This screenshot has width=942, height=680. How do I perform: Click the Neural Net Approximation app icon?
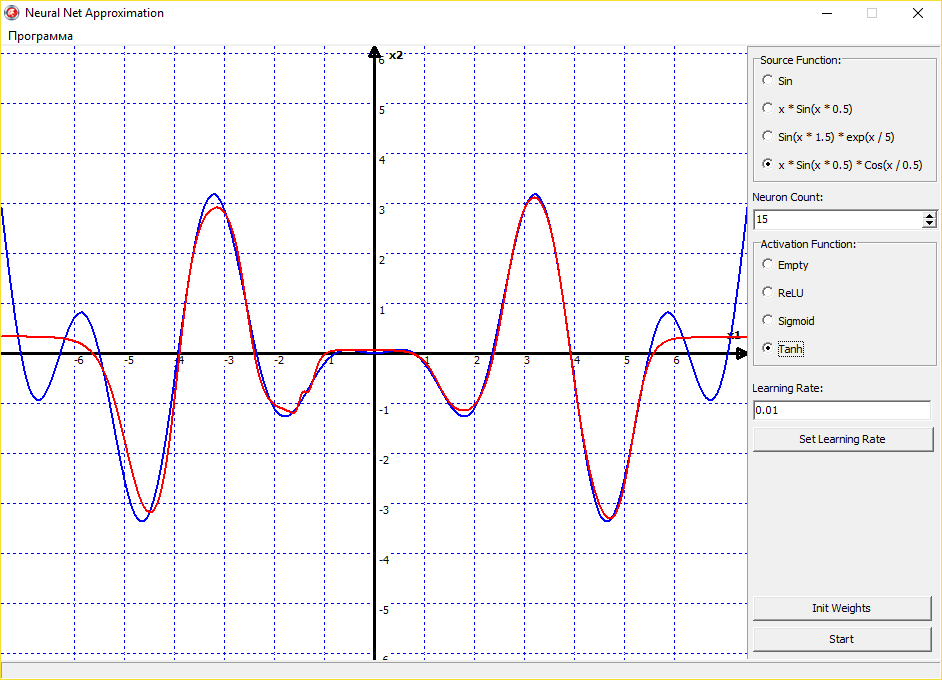point(11,13)
